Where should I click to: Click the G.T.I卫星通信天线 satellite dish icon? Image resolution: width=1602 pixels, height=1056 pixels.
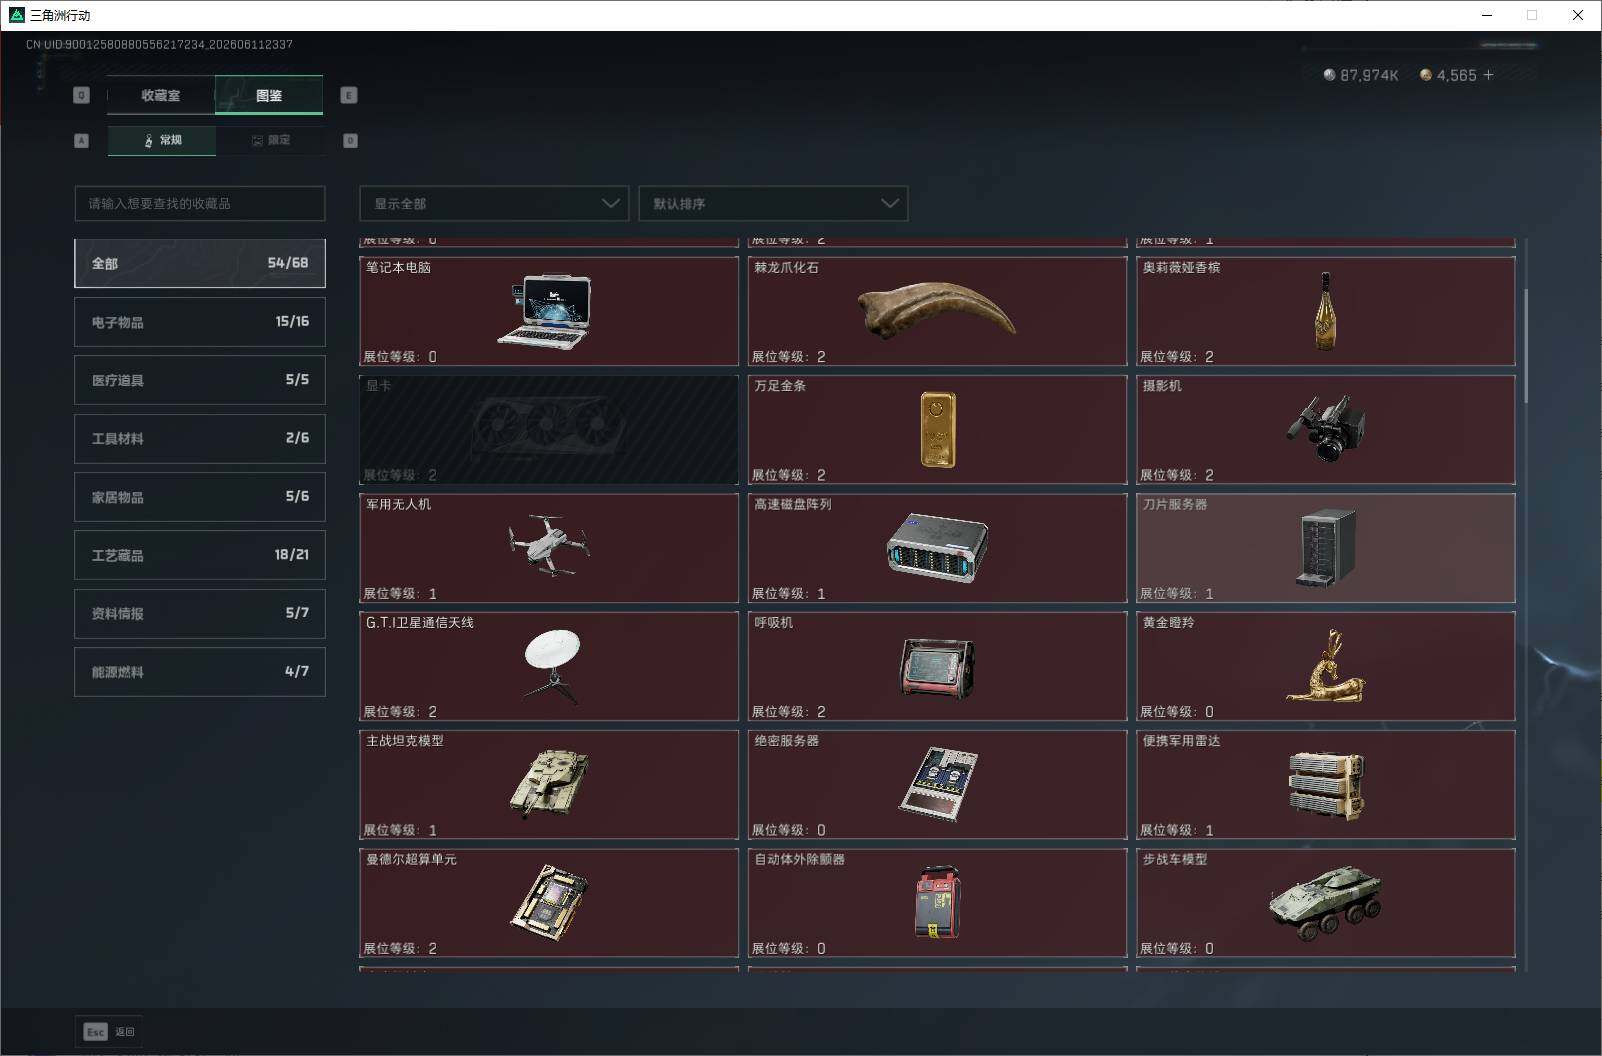(552, 665)
